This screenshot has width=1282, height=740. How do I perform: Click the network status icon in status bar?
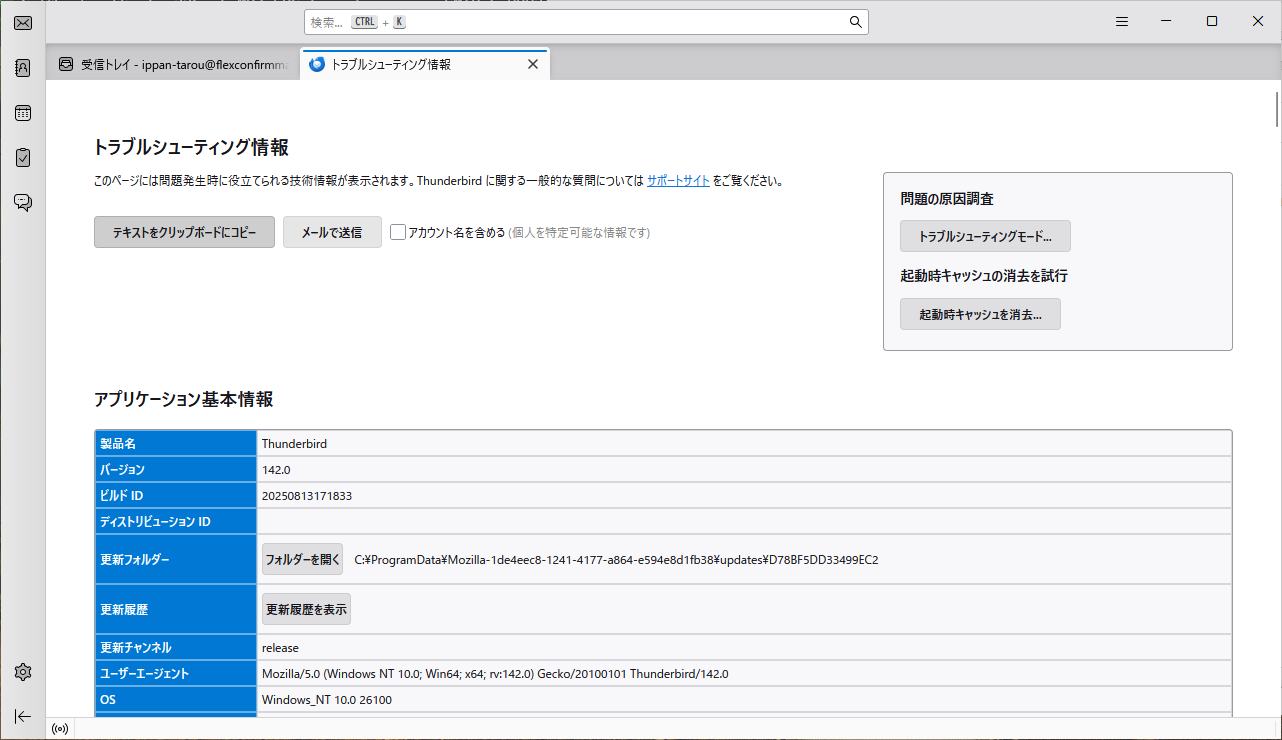tap(59, 728)
